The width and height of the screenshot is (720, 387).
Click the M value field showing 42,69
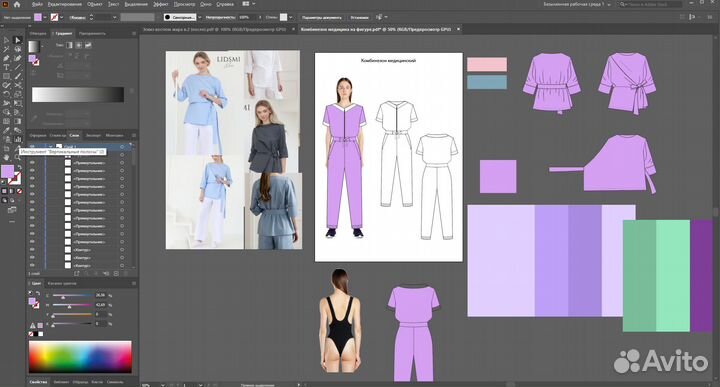pyautogui.click(x=101, y=305)
